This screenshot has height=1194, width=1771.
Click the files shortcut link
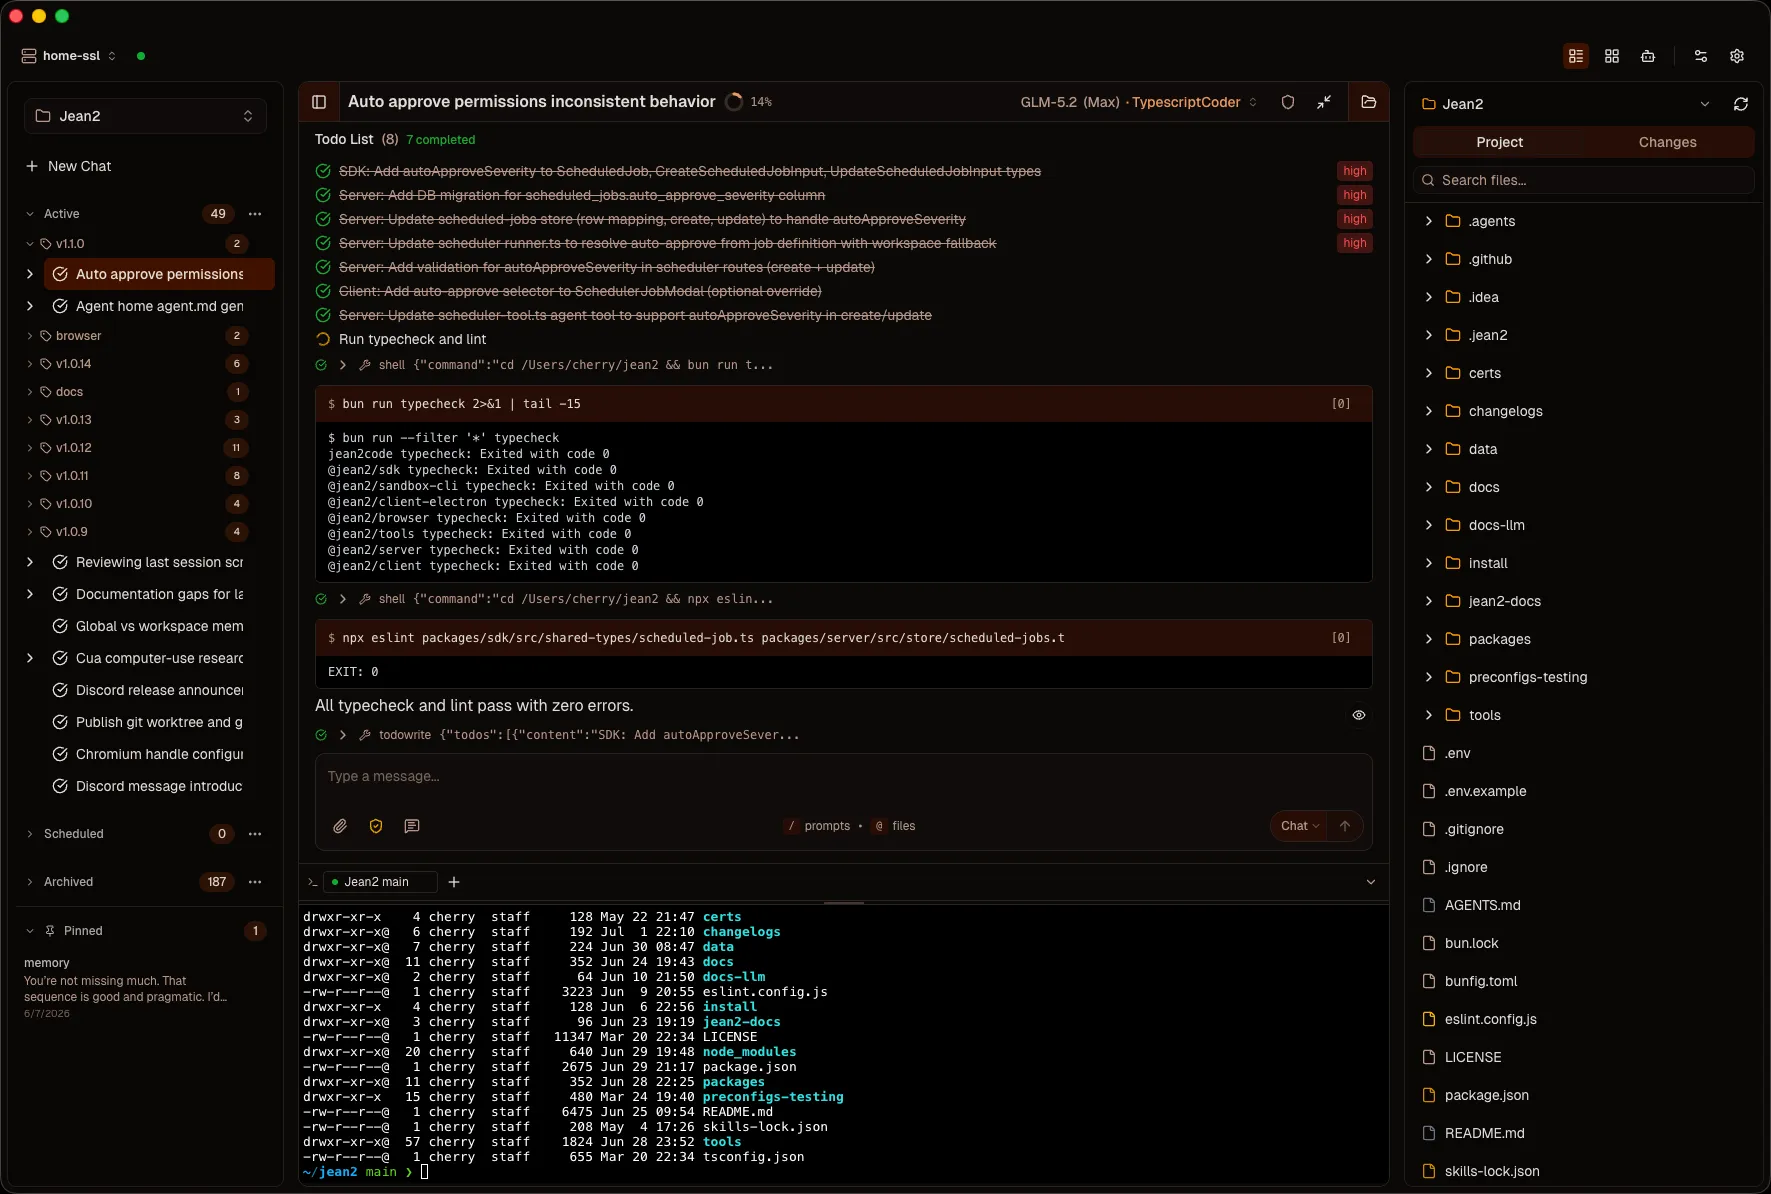tap(894, 826)
